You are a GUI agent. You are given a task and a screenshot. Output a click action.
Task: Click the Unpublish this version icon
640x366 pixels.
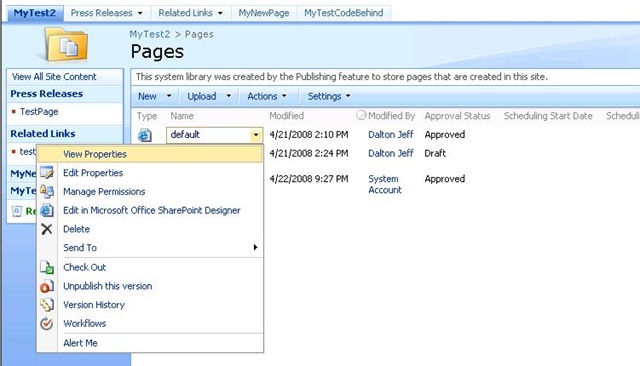[x=47, y=286]
